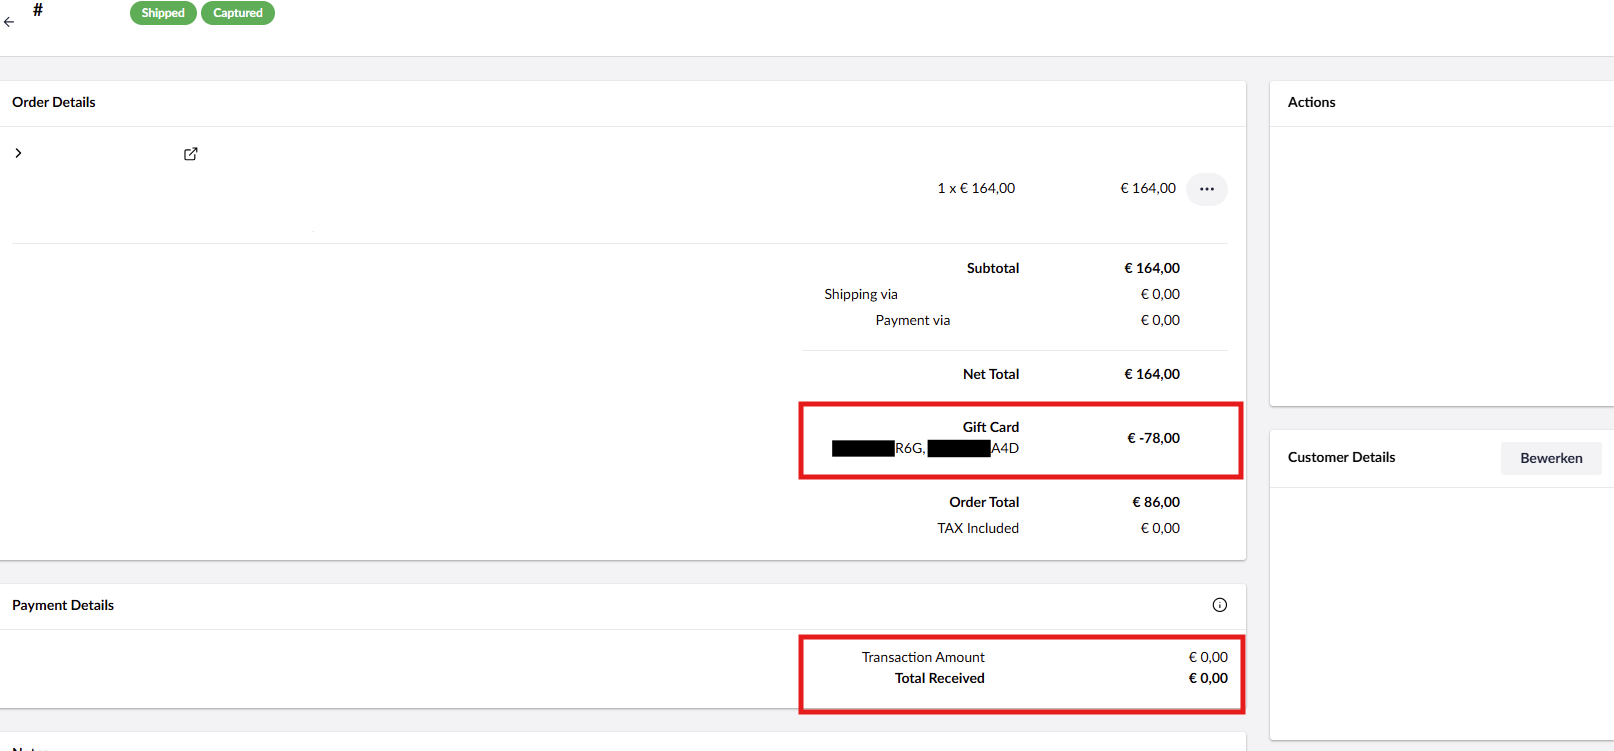Open the order item external link icon

click(x=190, y=154)
